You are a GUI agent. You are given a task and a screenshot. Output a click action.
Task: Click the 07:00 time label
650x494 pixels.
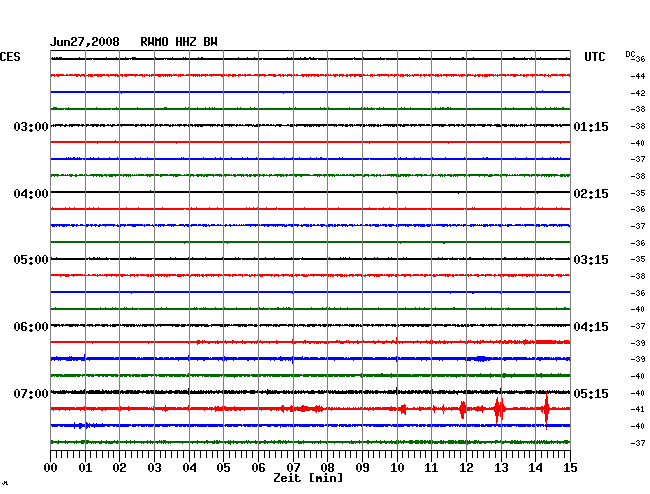[31, 393]
